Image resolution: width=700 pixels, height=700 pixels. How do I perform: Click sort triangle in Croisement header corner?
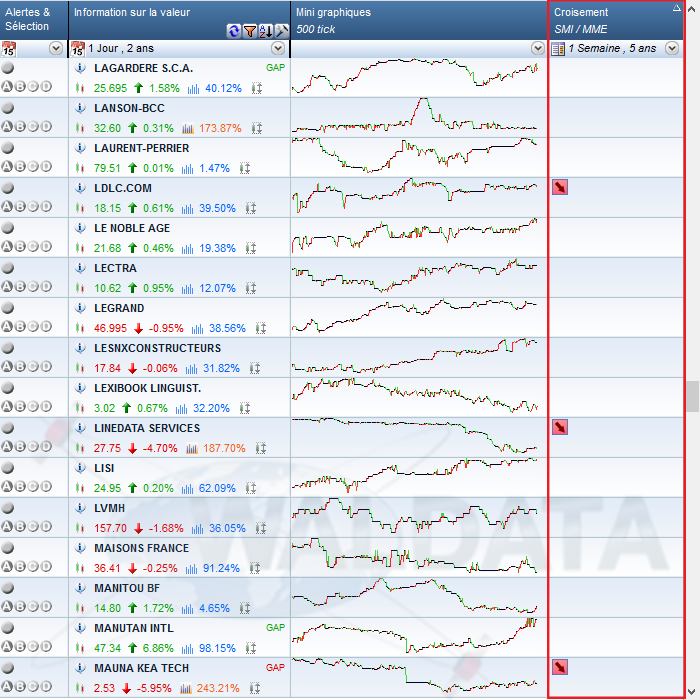tap(677, 7)
